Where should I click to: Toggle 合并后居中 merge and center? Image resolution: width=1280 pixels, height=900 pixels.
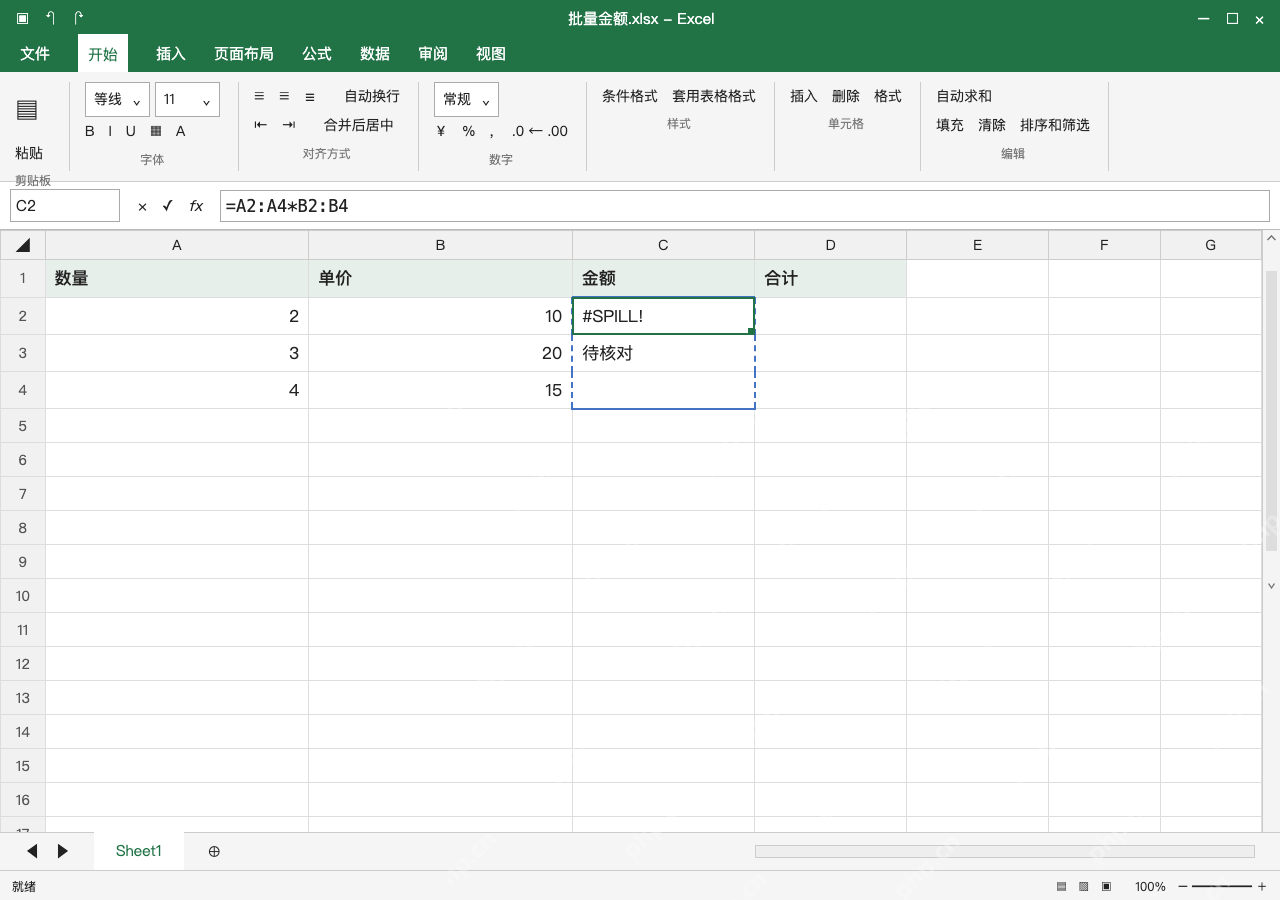coord(359,125)
